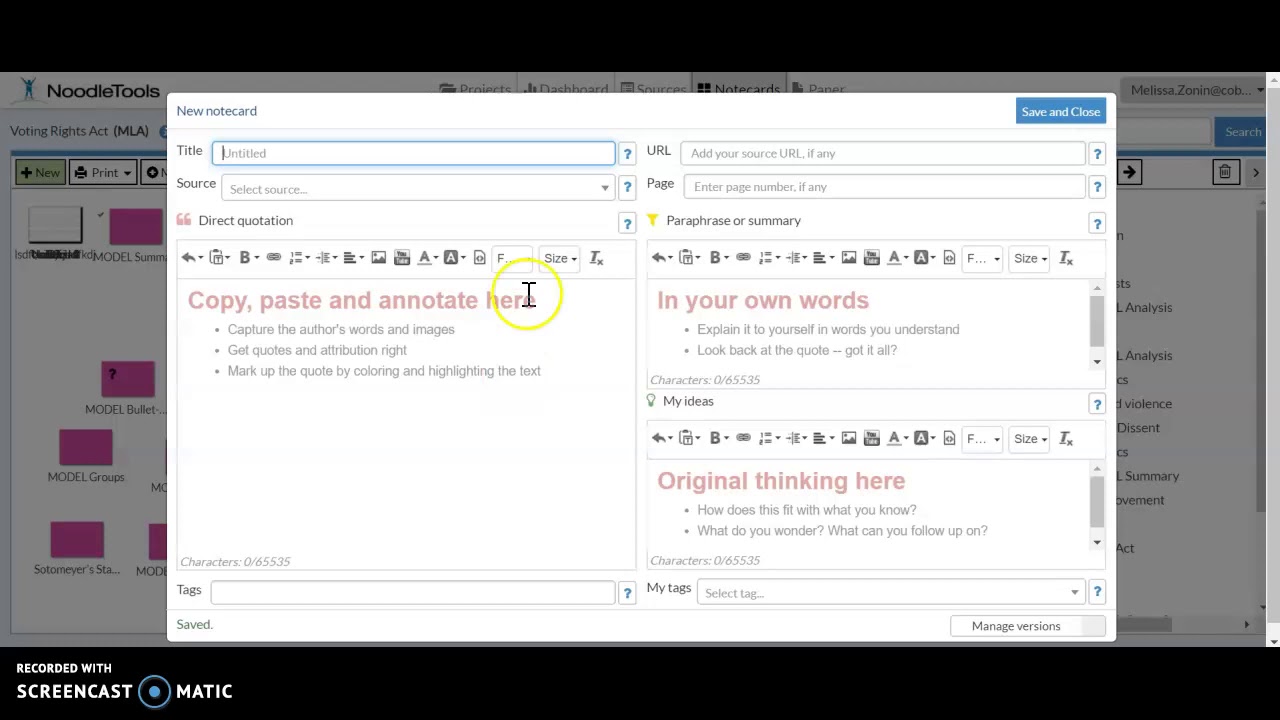Screen dimensions: 1280x720
Task: Click the Tags input field
Action: pos(413,593)
